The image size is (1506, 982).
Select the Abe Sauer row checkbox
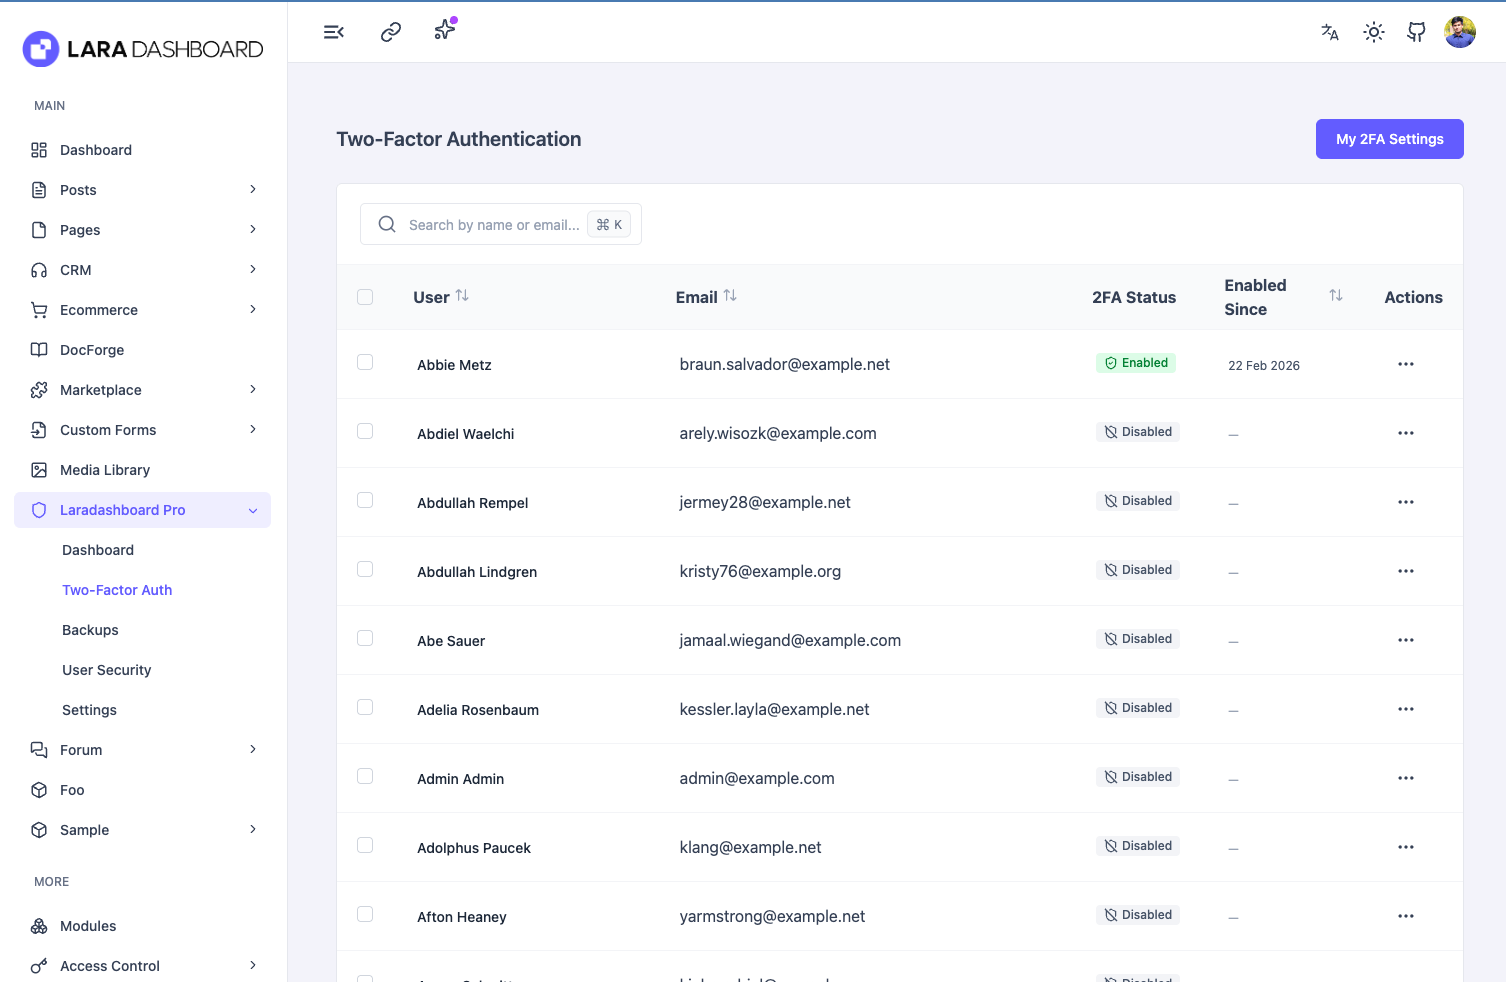(x=365, y=638)
